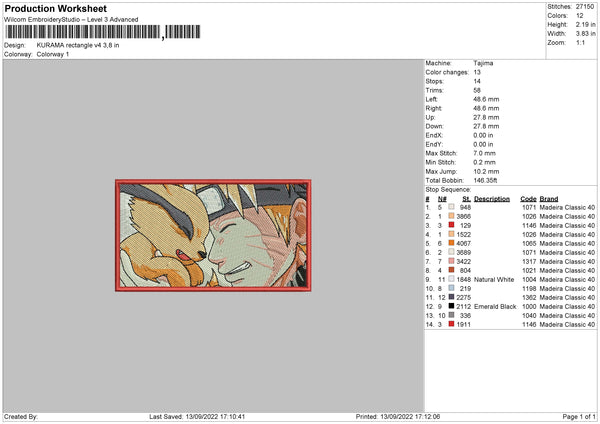The width and height of the screenshot is (600, 424).
Task: Click the N# column header
Action: pyautogui.click(x=442, y=199)
